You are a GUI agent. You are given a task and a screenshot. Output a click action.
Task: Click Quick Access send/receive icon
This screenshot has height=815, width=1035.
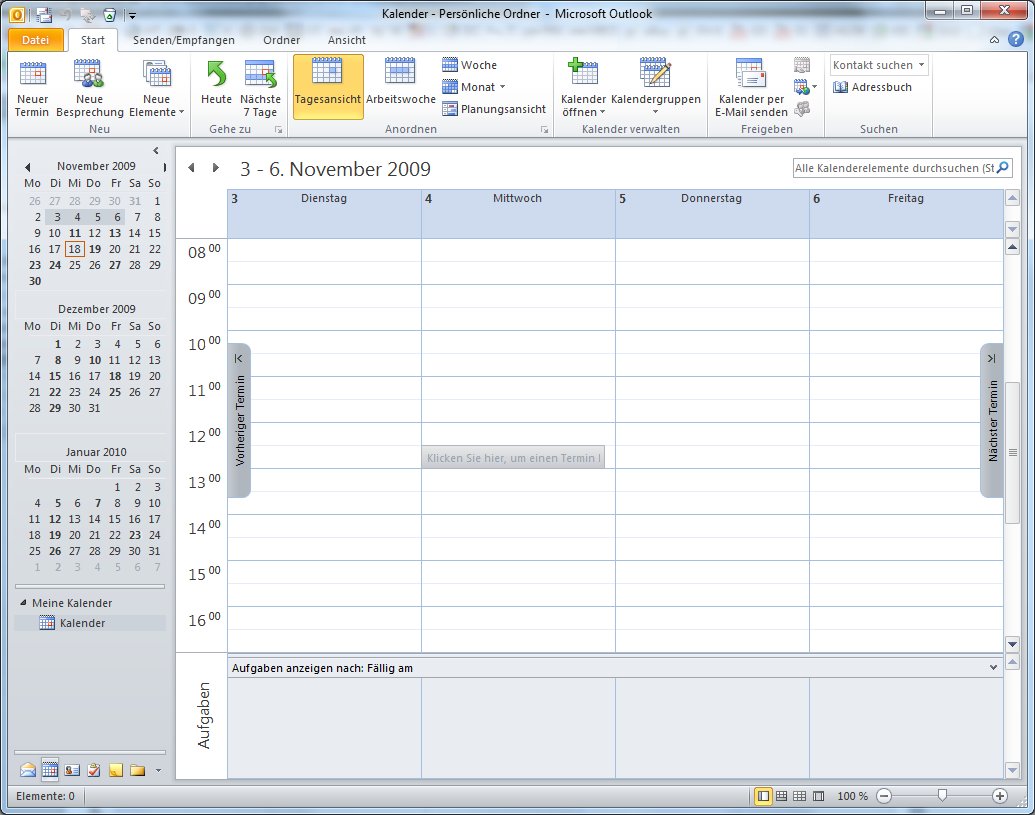44,14
